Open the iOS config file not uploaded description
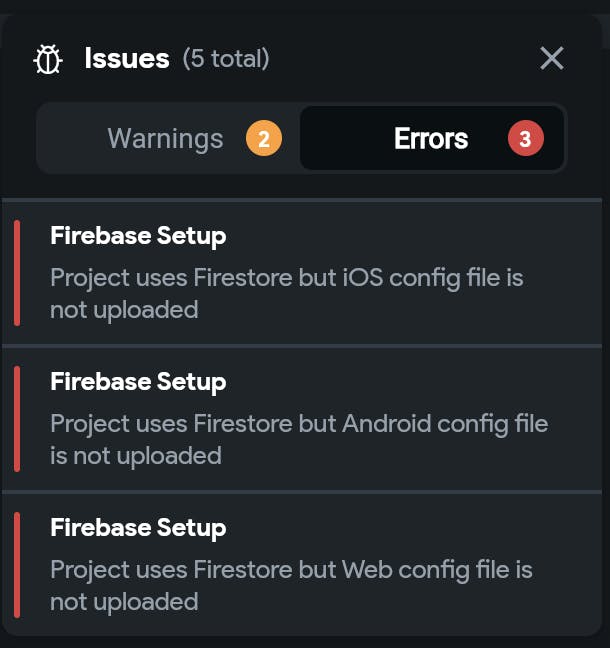This screenshot has width=610, height=648. (286, 293)
